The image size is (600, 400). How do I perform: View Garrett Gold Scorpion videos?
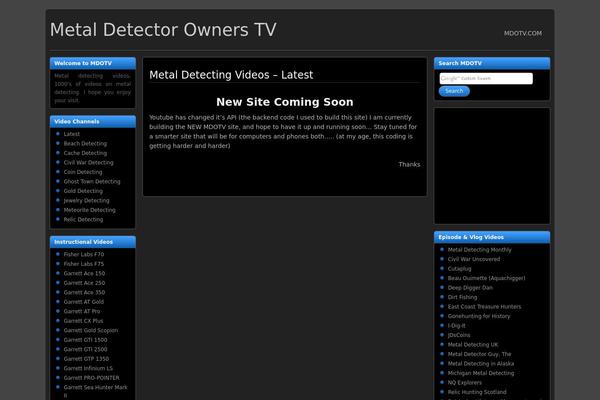[91, 331]
